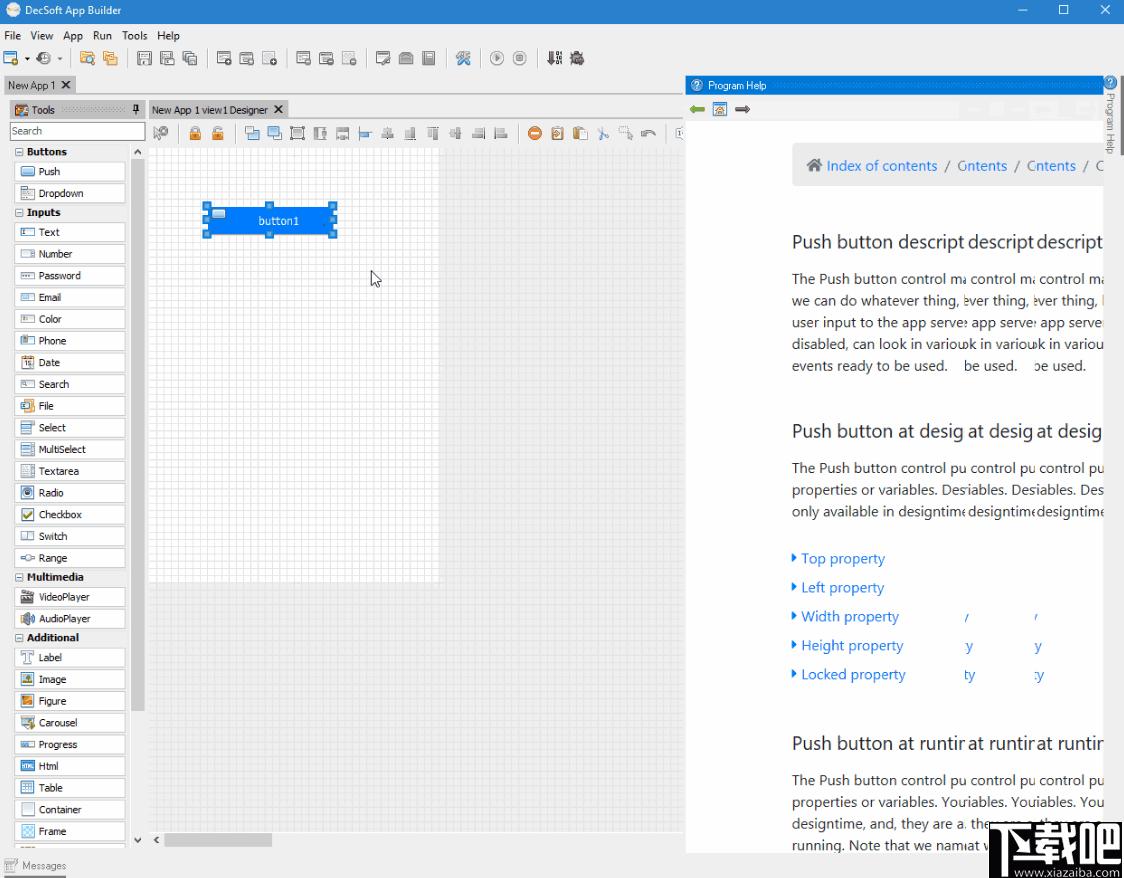Click the paste clipboard icon
The width and height of the screenshot is (1124, 878).
581,133
